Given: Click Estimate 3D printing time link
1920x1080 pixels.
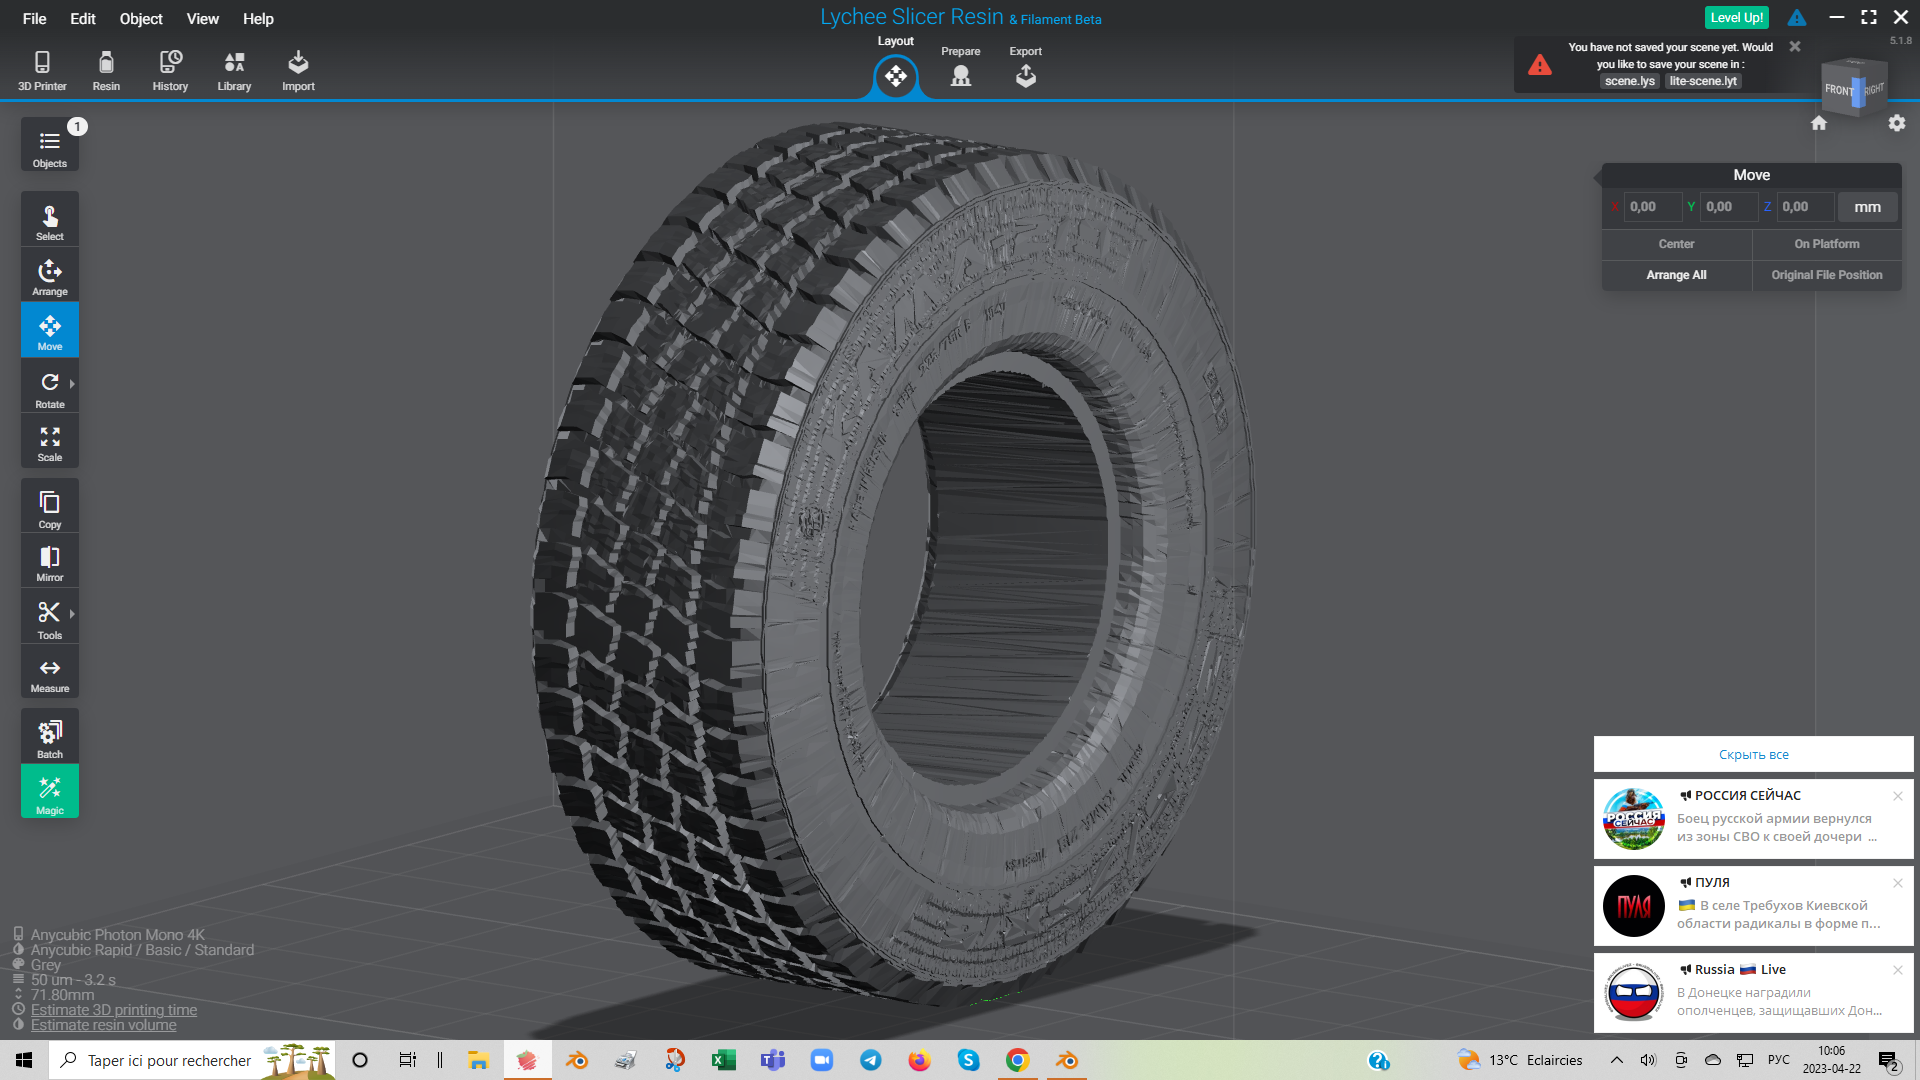Looking at the screenshot, I should (113, 1010).
